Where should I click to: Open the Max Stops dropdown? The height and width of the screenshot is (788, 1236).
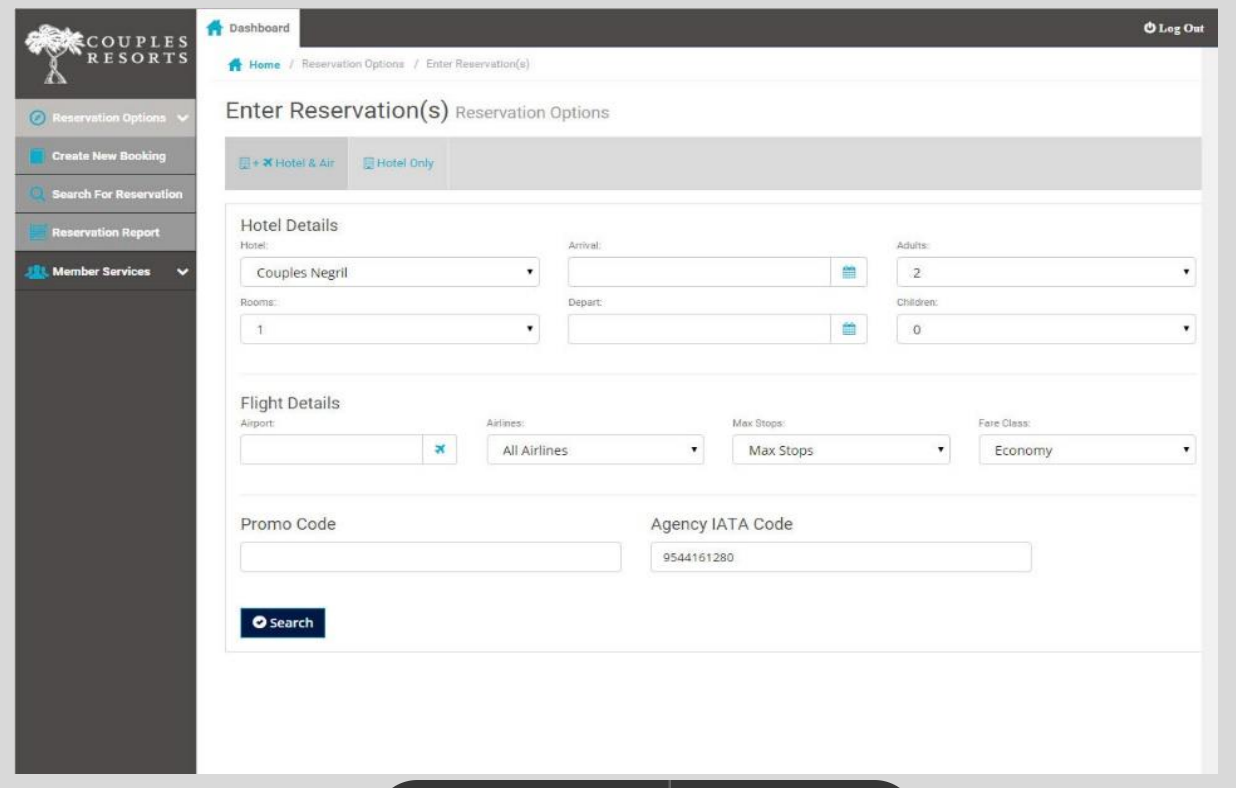pos(841,450)
